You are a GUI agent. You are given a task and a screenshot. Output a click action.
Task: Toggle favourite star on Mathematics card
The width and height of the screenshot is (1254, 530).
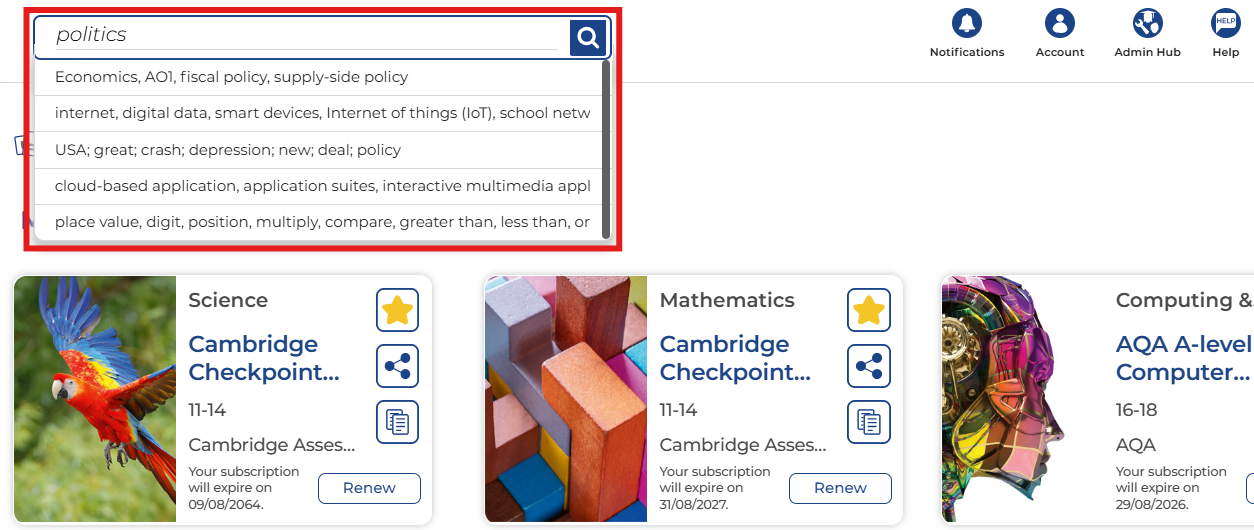pos(868,310)
